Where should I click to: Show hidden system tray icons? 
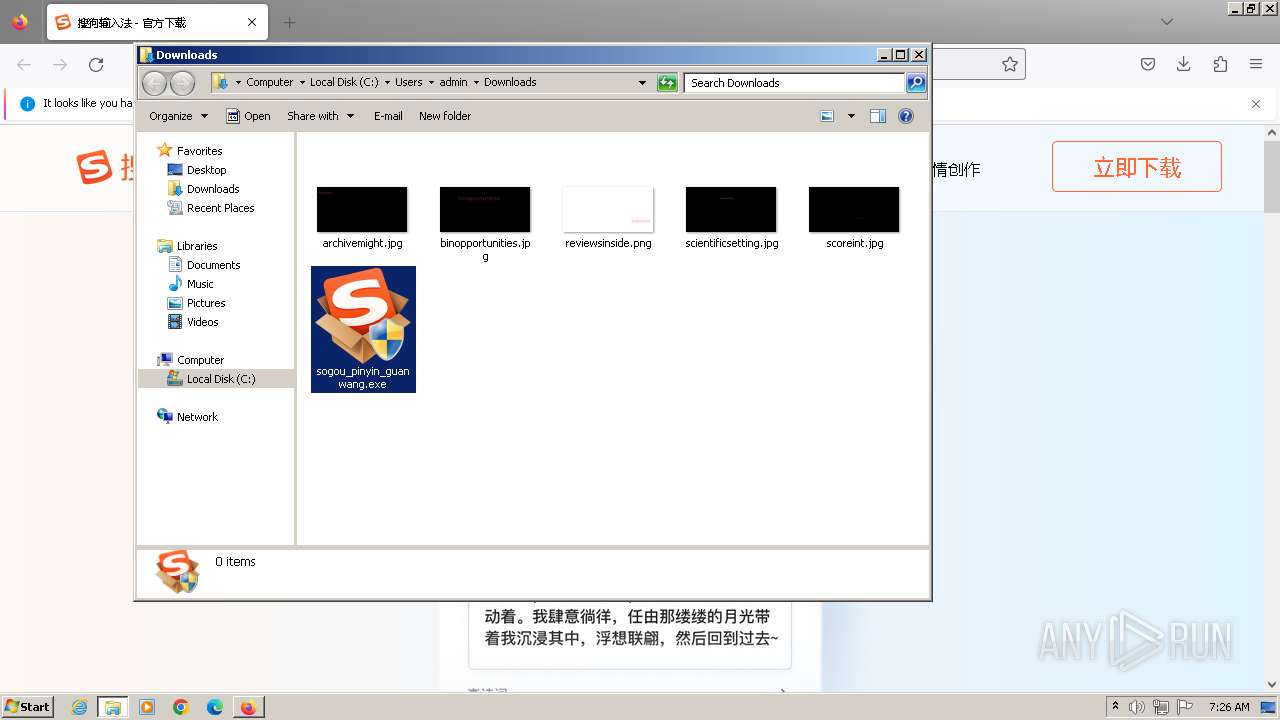1115,707
